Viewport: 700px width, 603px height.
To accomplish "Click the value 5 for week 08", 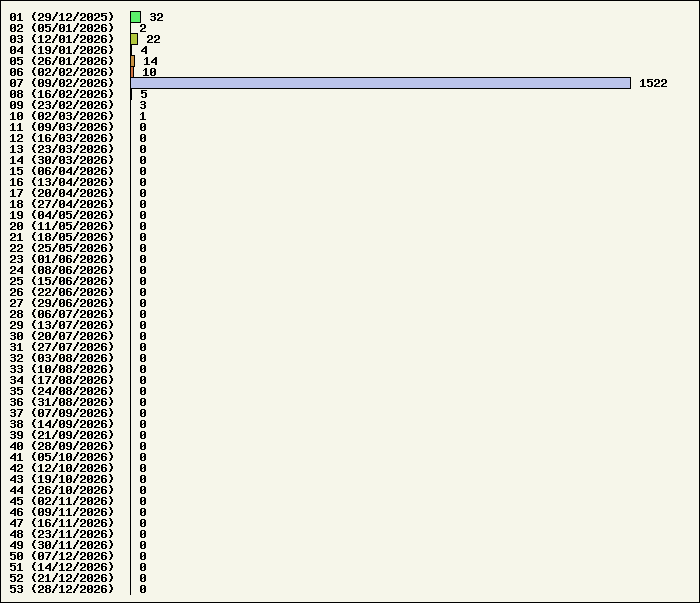I will [x=143, y=94].
